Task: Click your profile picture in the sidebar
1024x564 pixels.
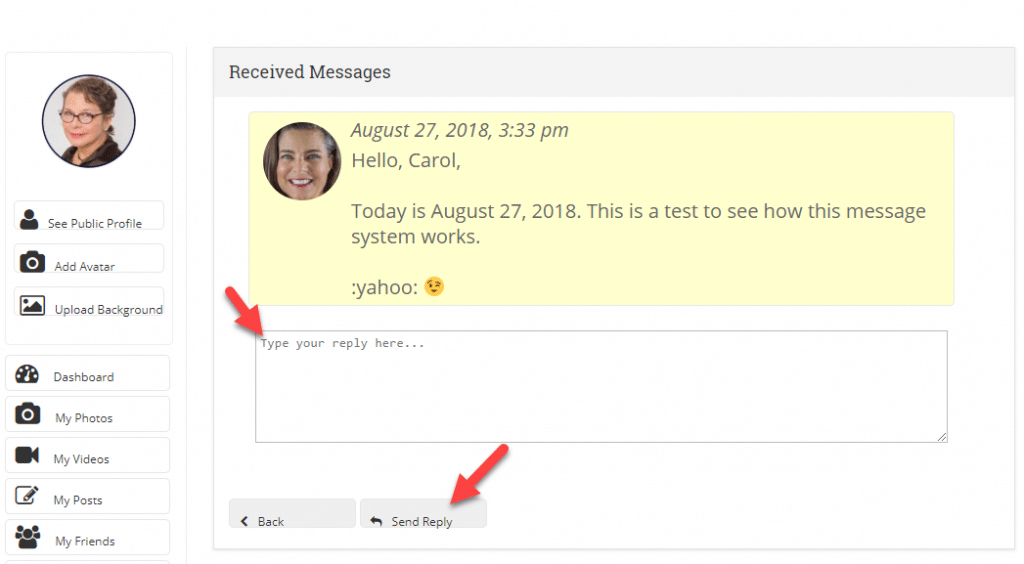Action: [89, 121]
